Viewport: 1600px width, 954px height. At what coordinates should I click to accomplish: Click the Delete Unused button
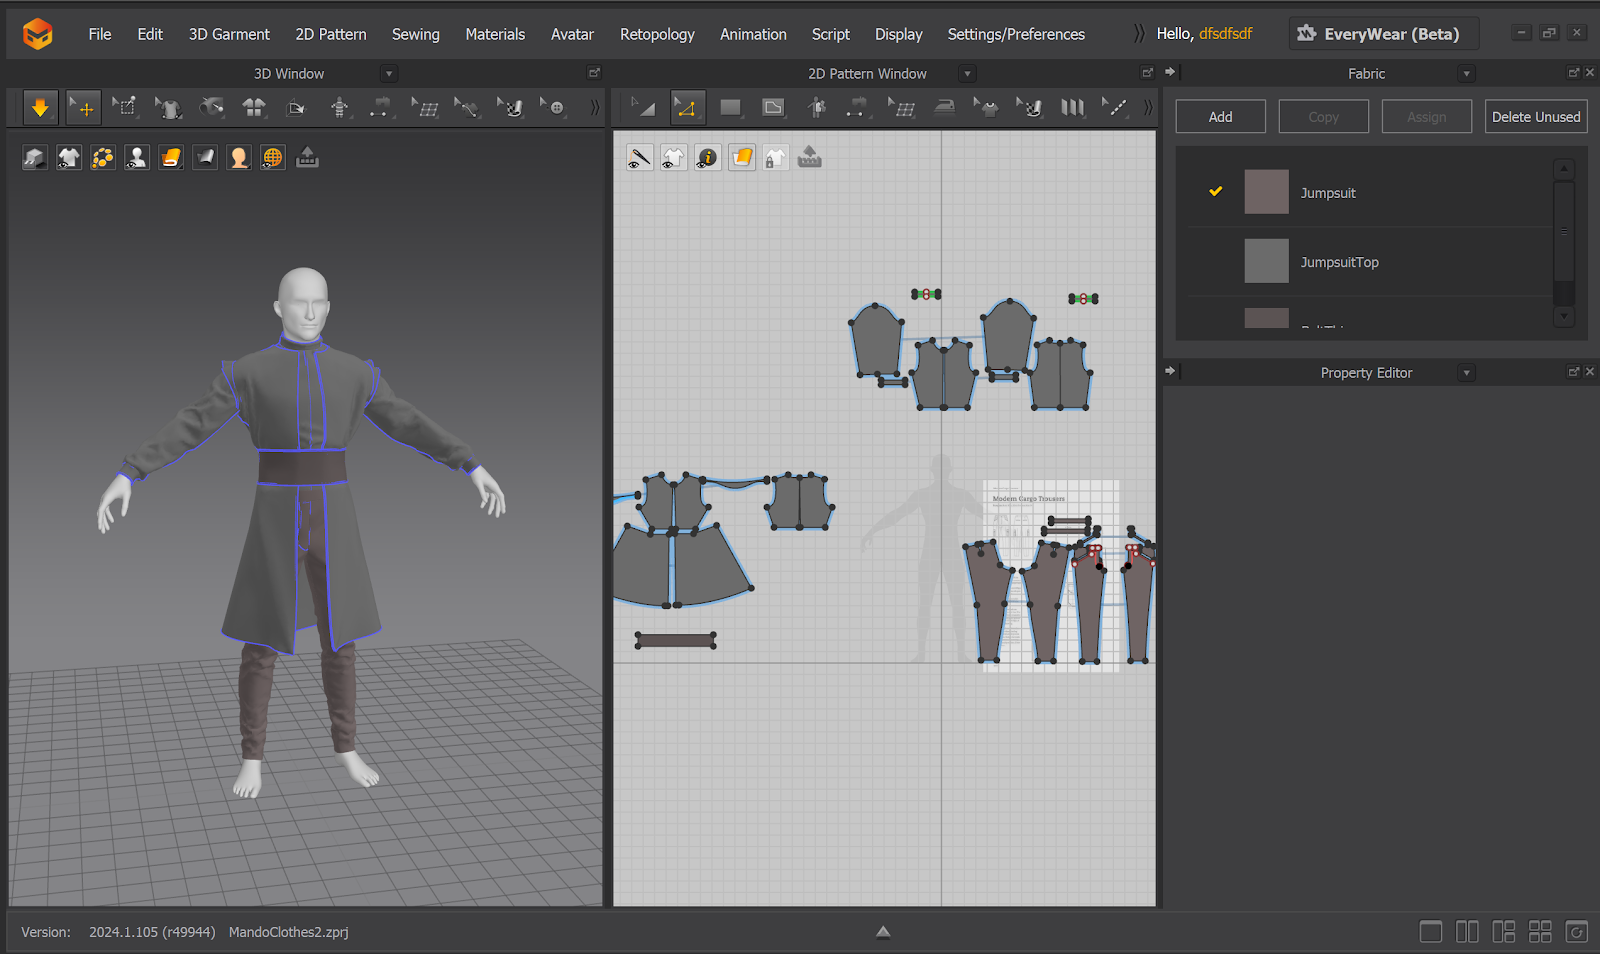point(1535,117)
